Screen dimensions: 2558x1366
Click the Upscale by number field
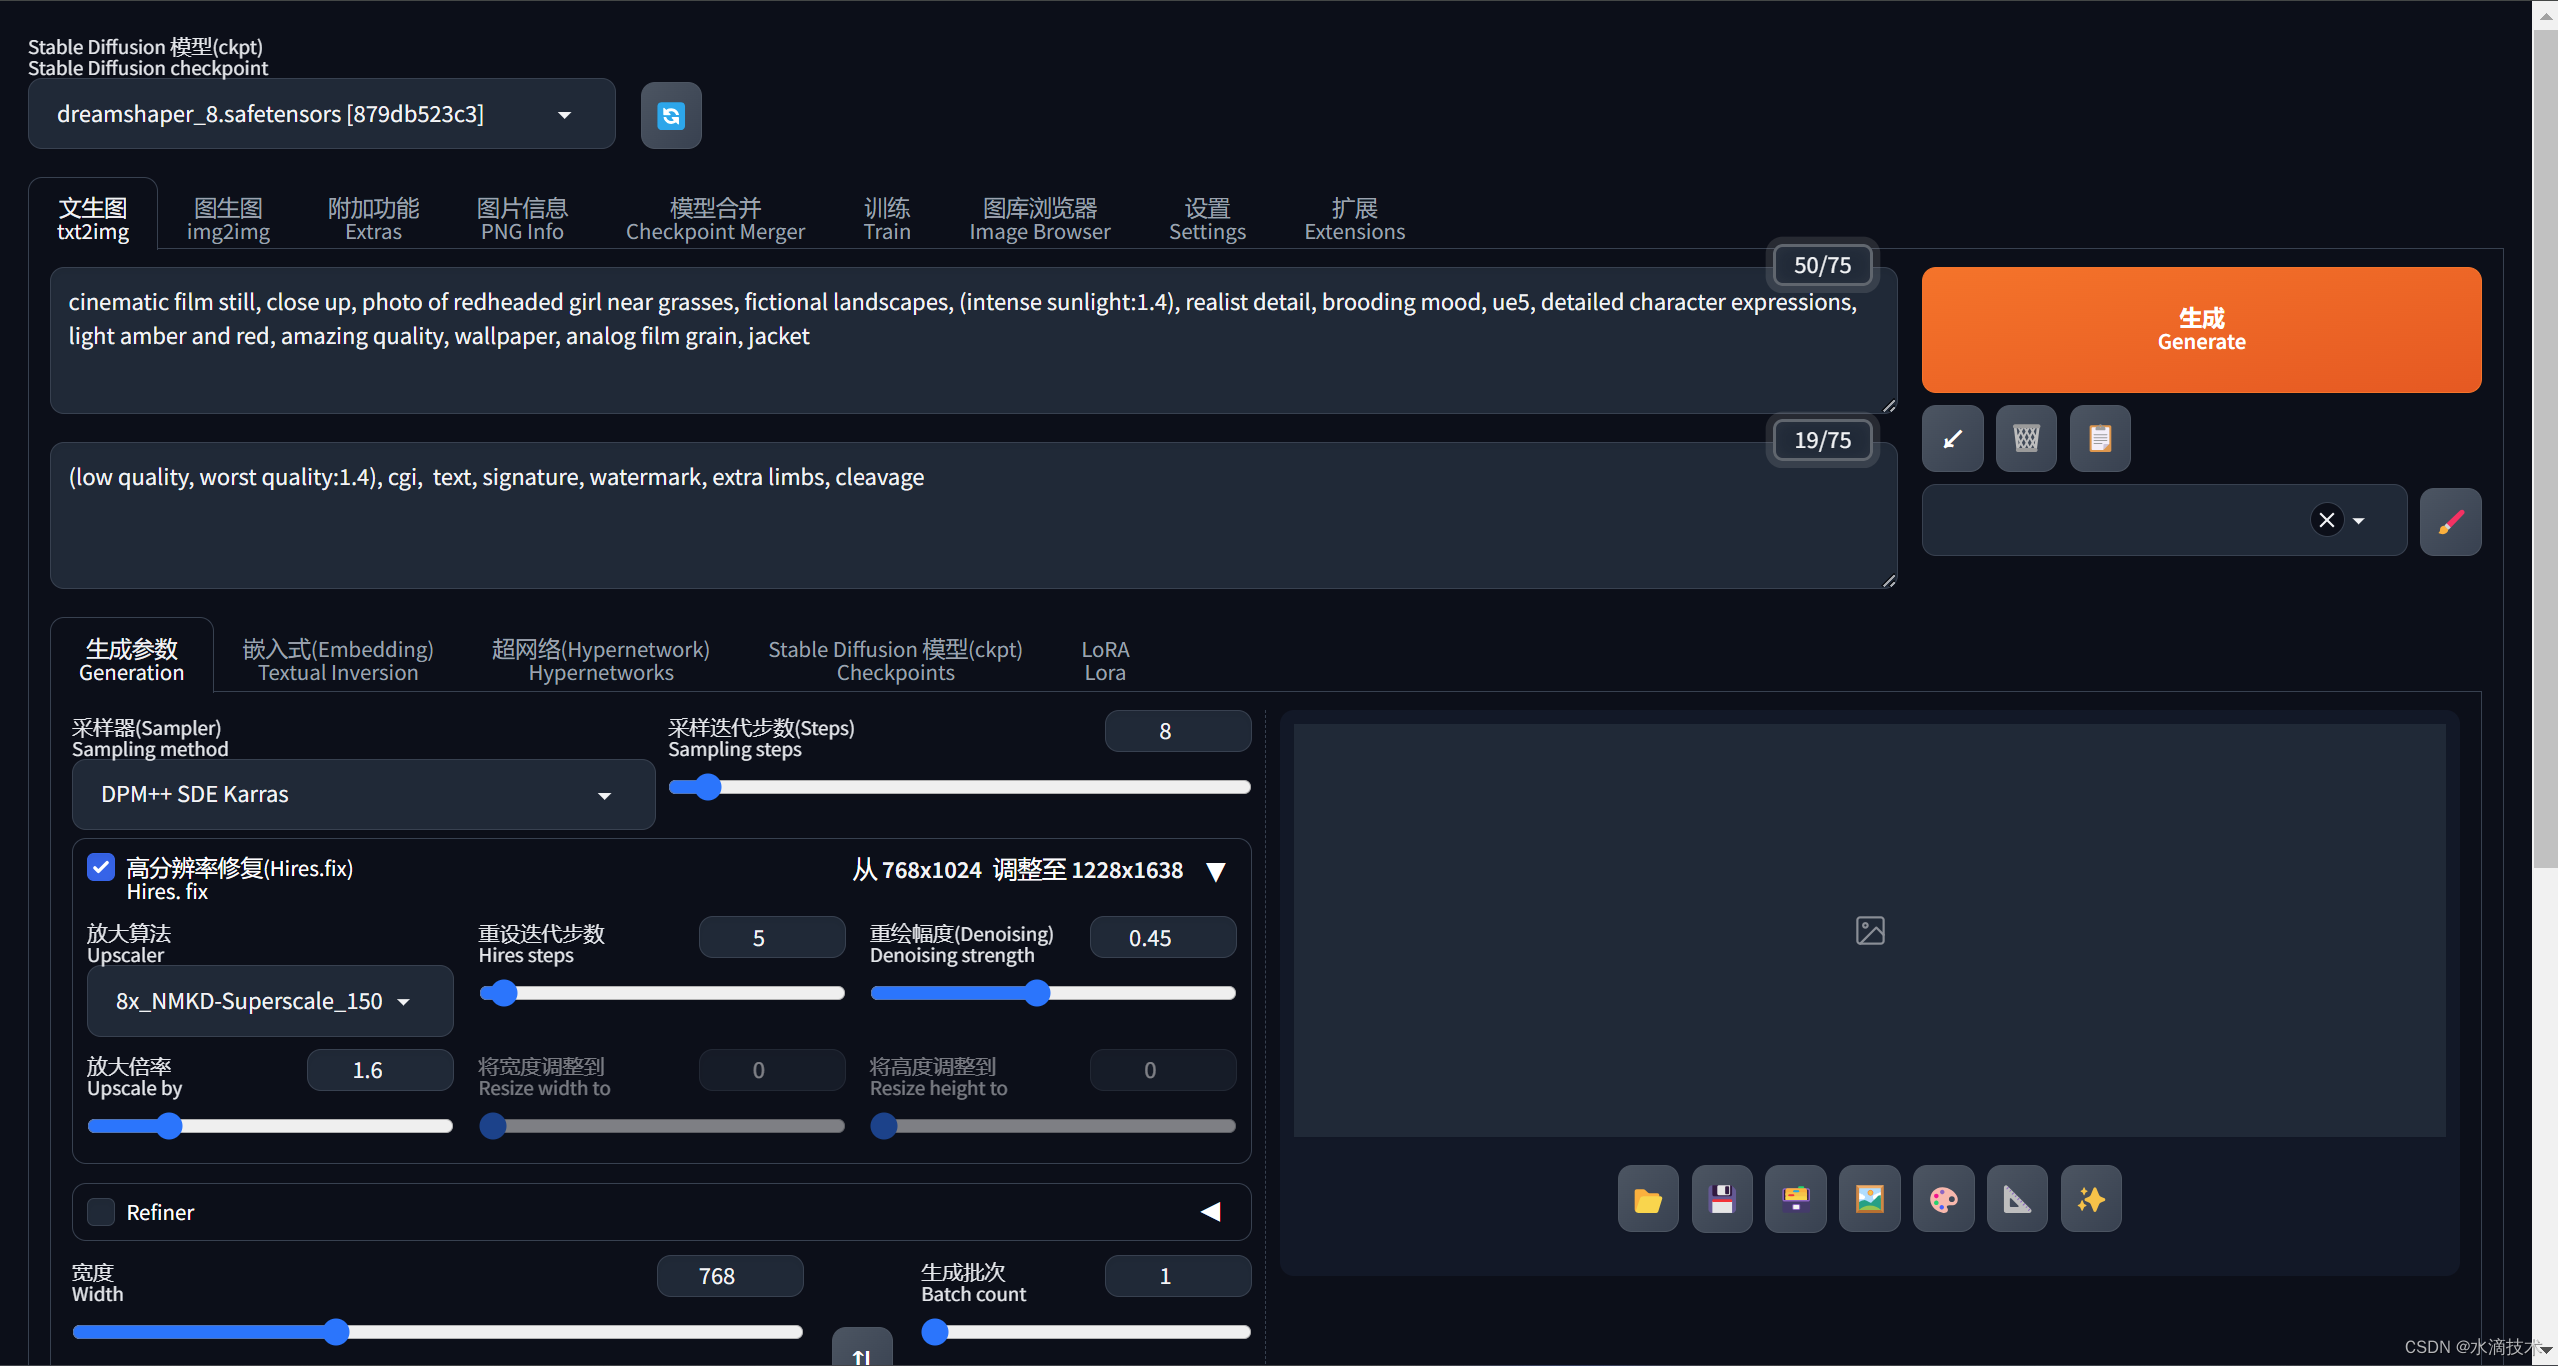click(379, 1070)
